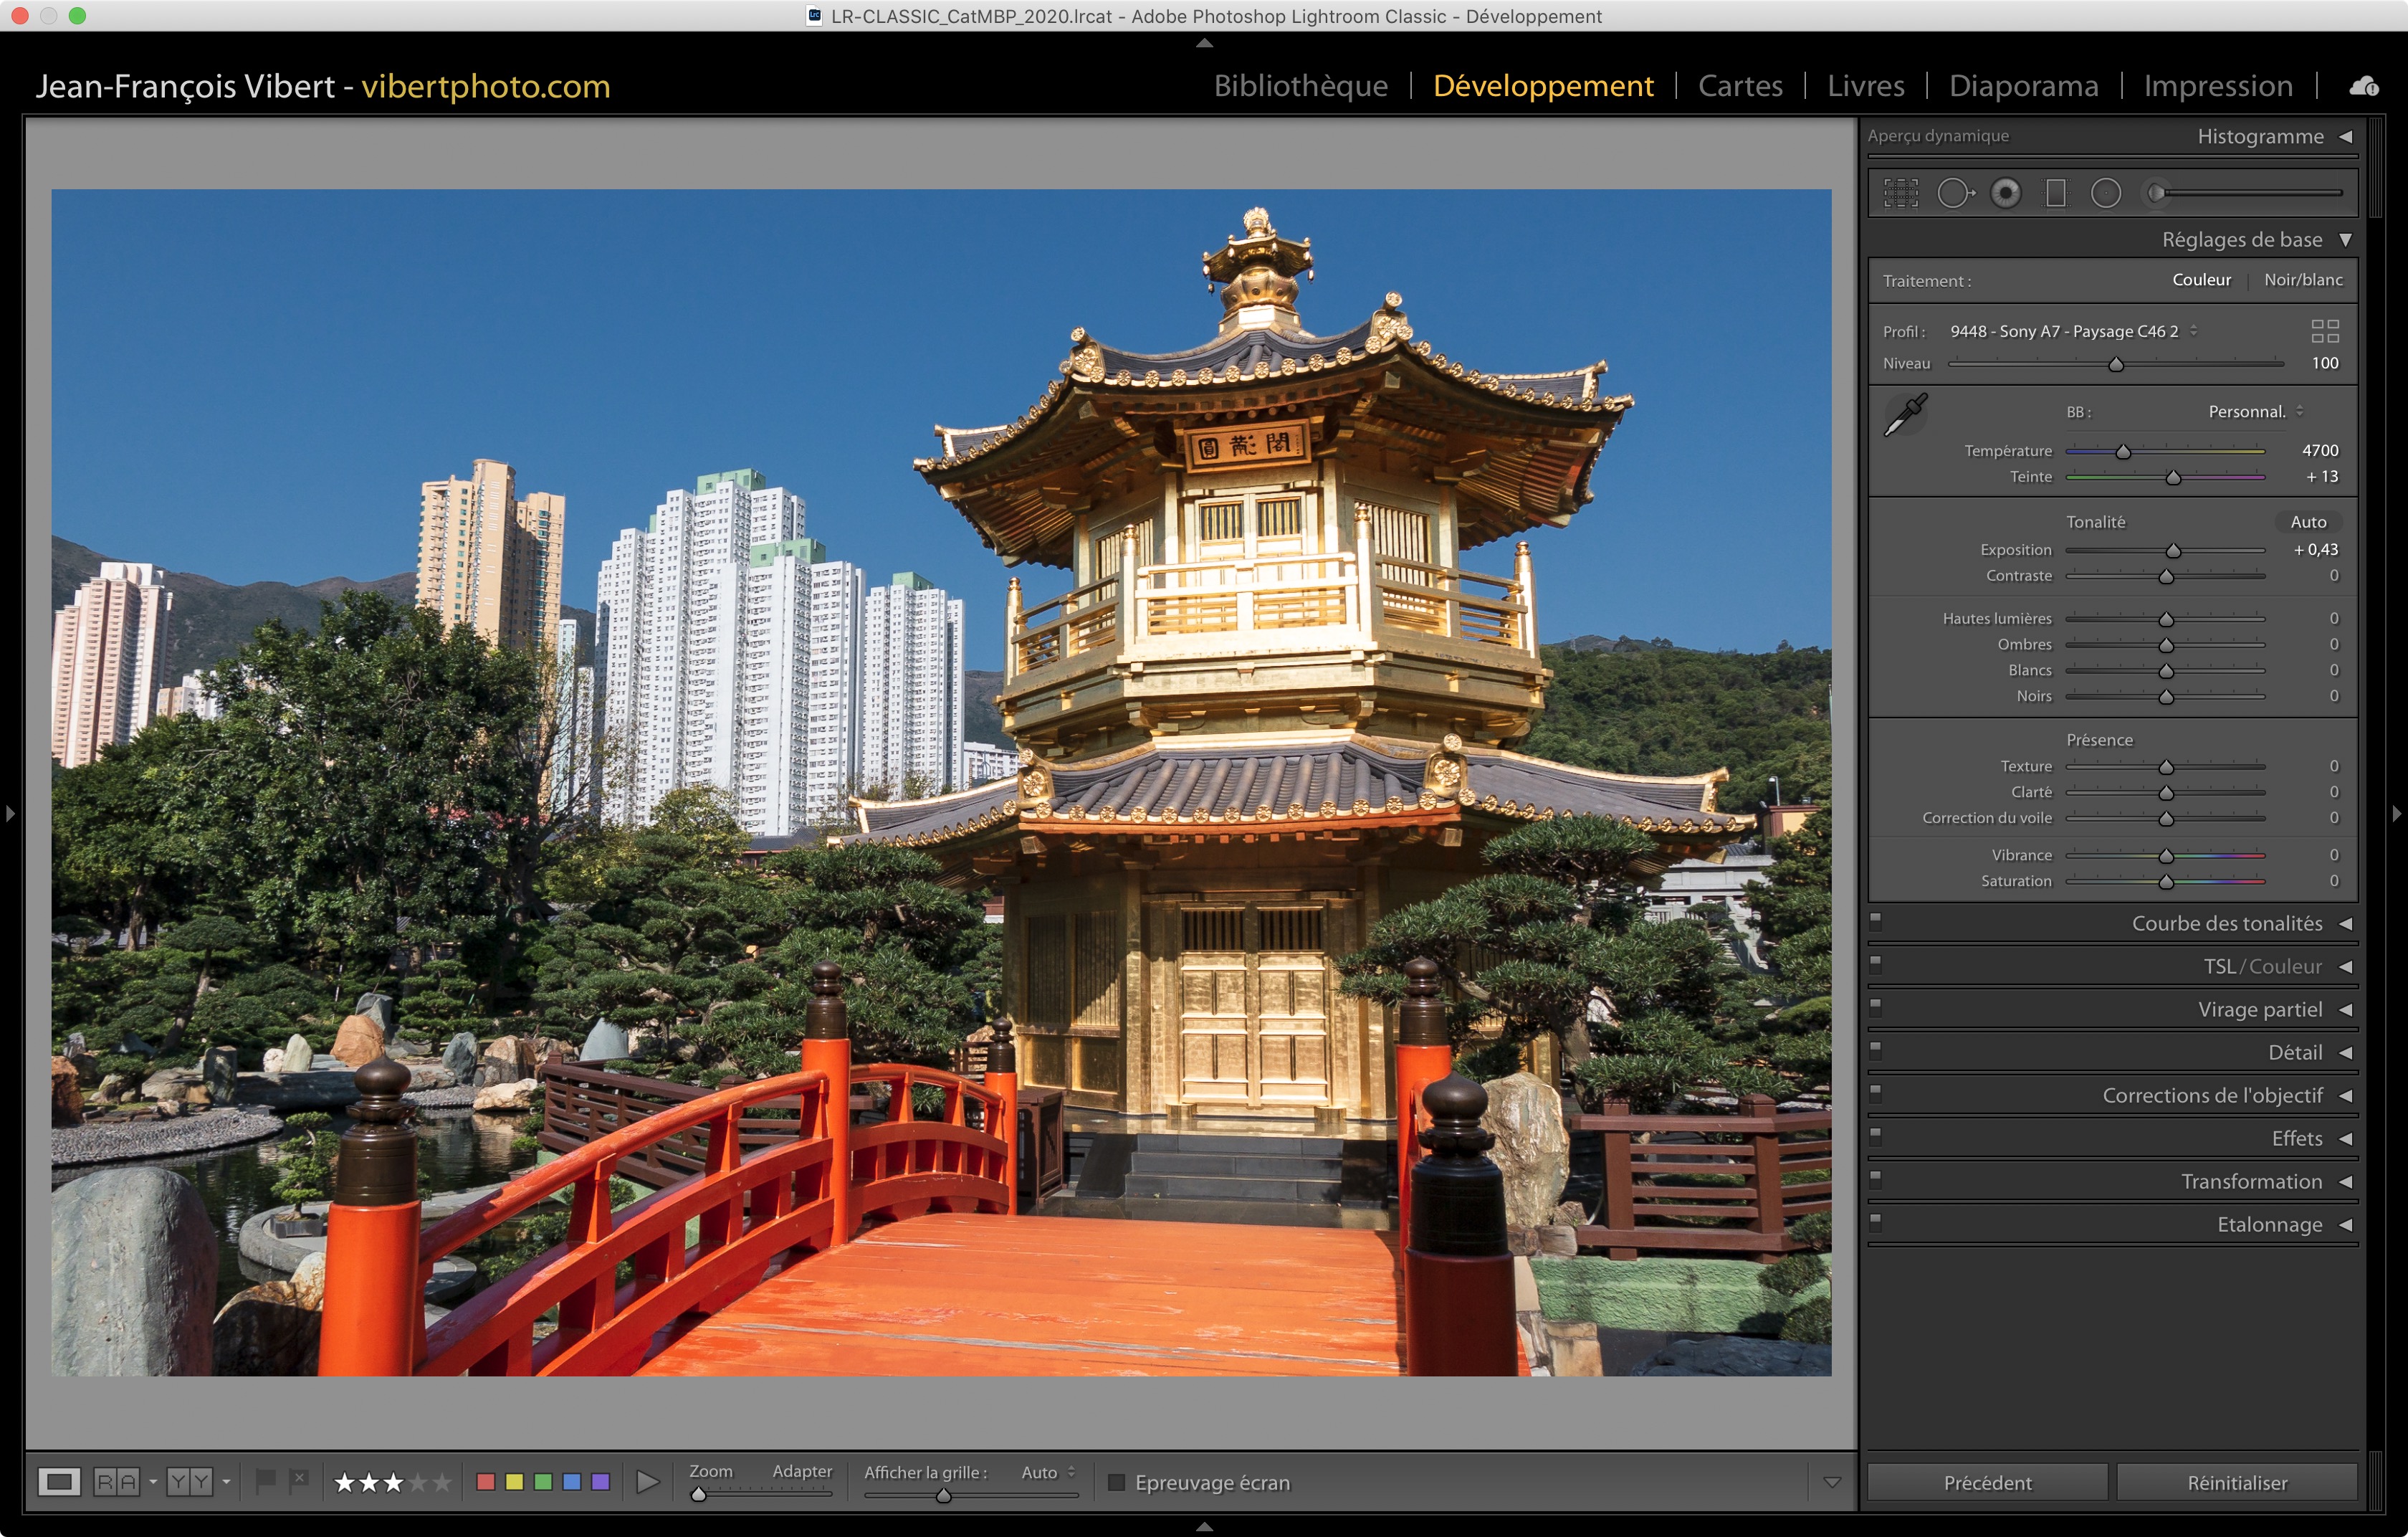Select the Radial Filter tool
This screenshot has width=2408, height=1537.
(2106, 193)
